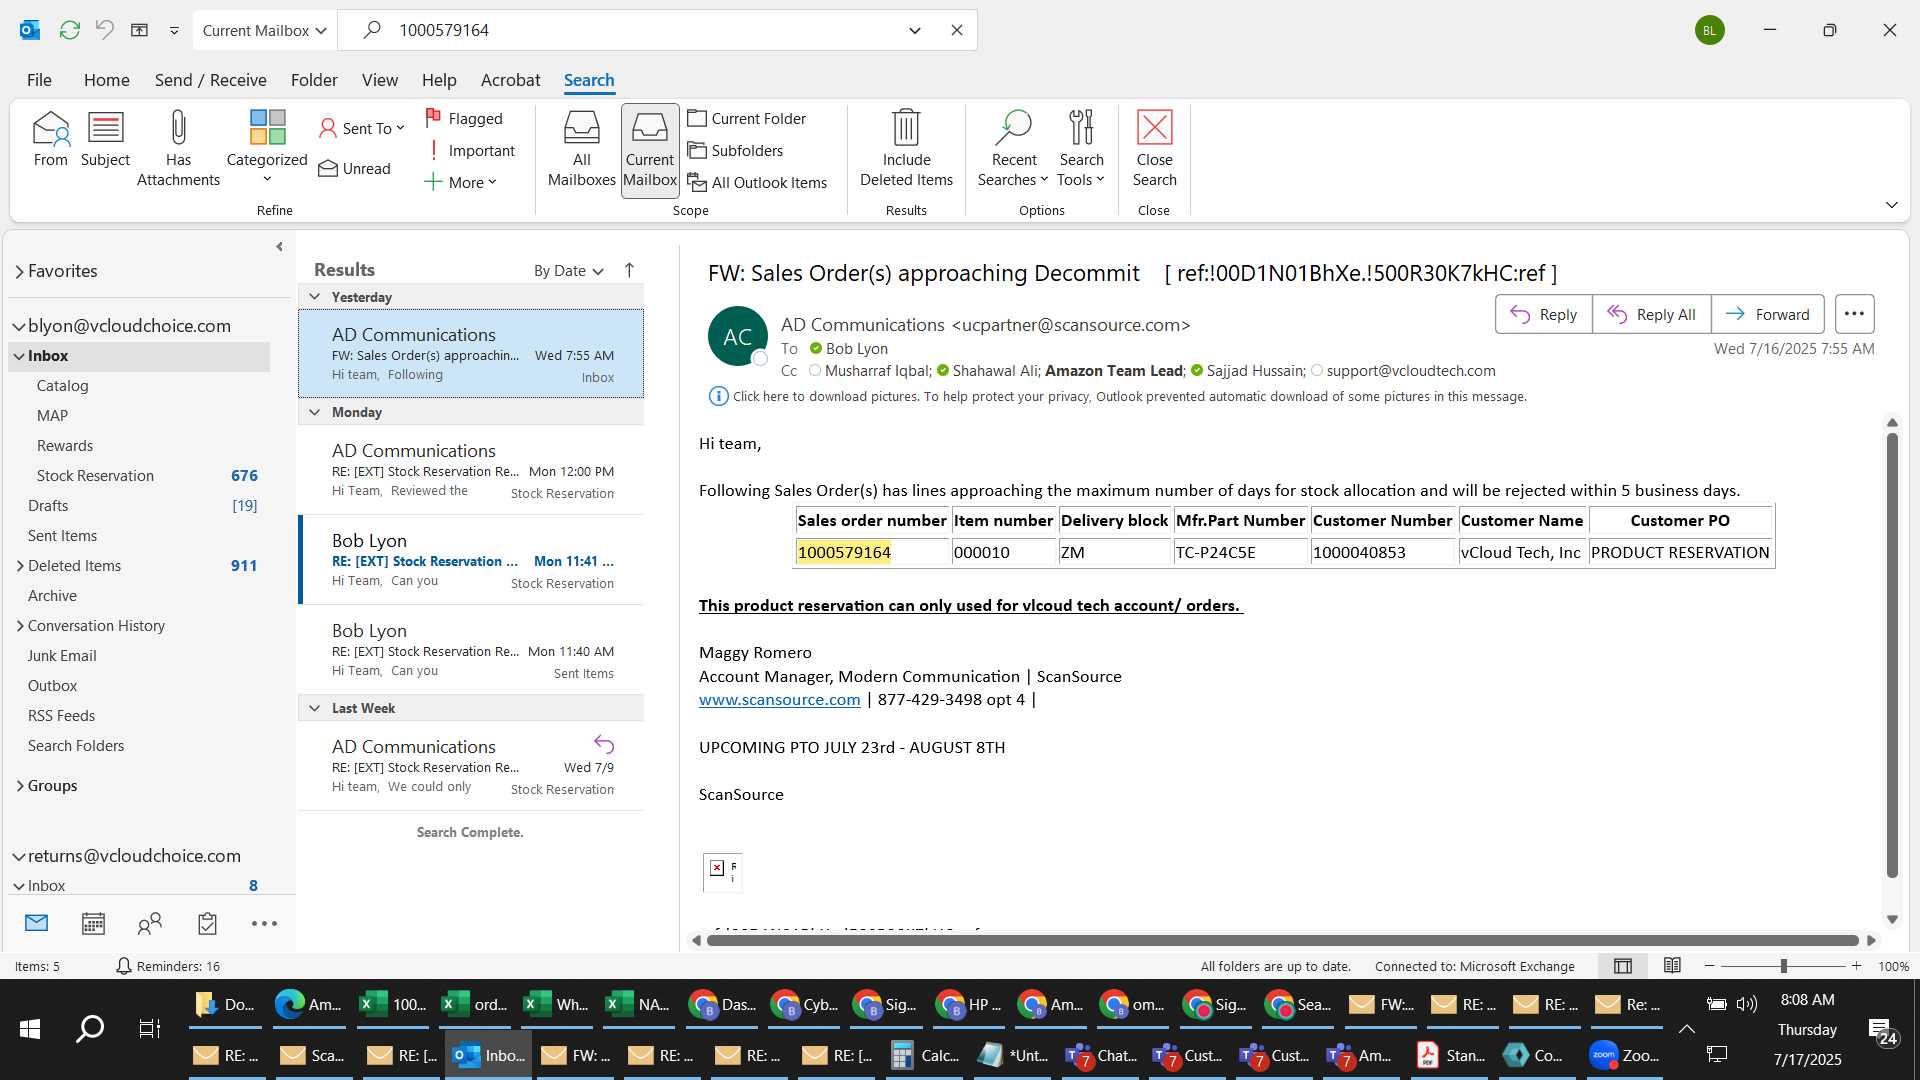Screen dimensions: 1920x1080
Task: Click the Send/Receive sync icon in title bar
Action: pyautogui.click(x=69, y=30)
